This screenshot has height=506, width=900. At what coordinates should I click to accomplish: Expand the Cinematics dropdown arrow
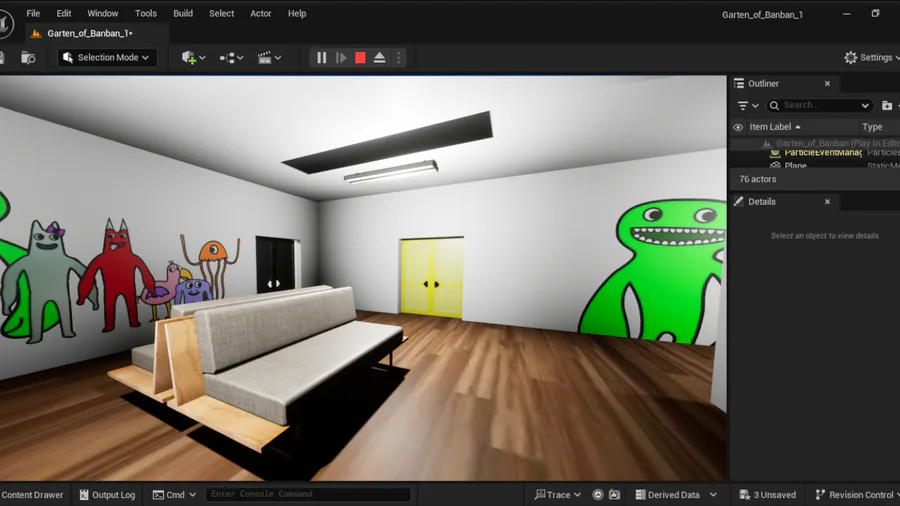pos(278,58)
